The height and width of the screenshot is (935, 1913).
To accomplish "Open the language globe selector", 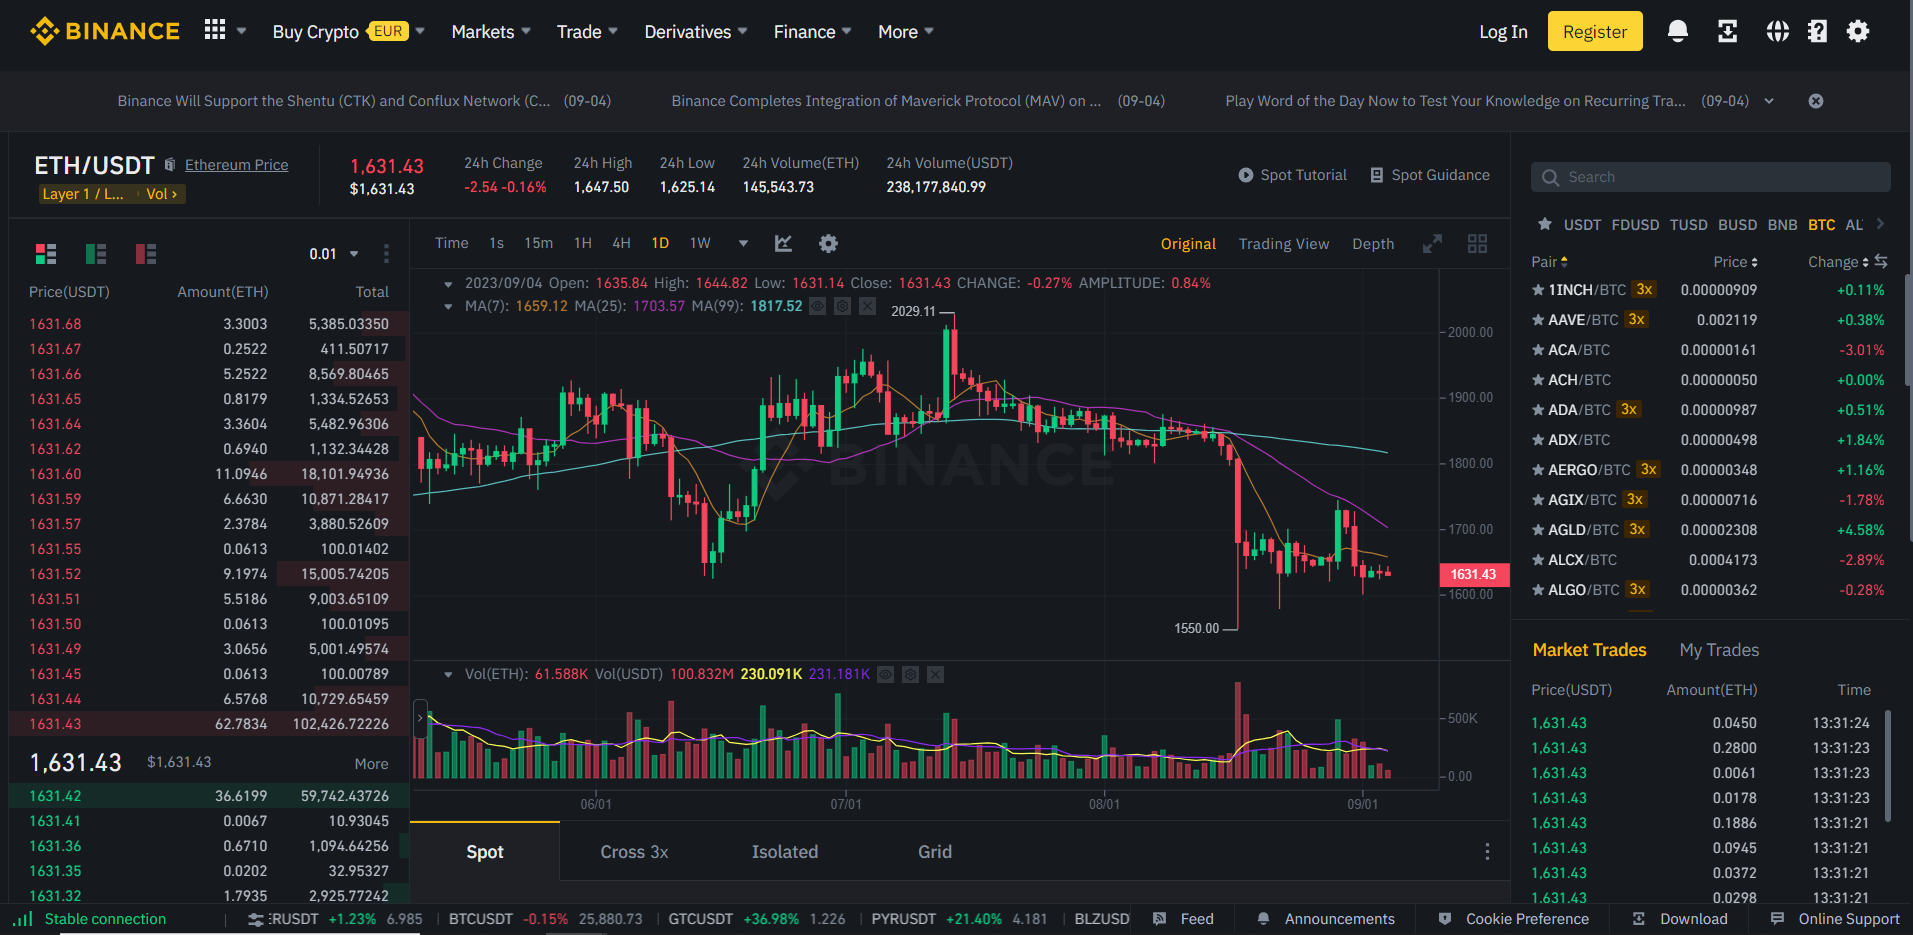I will 1777,31.
